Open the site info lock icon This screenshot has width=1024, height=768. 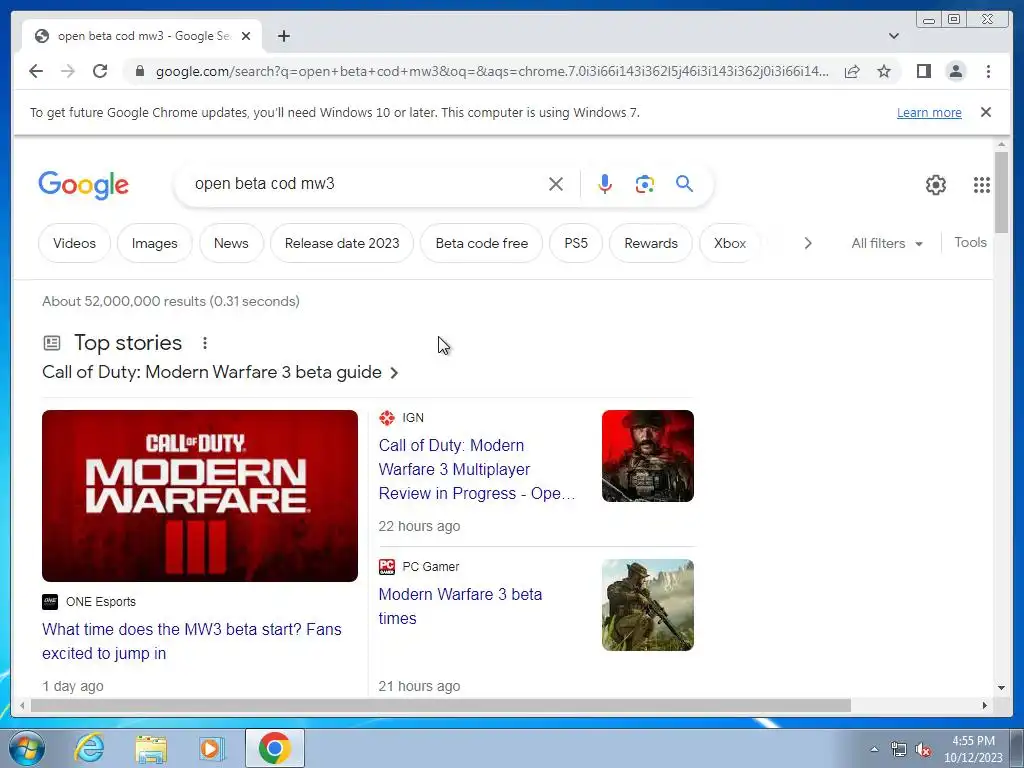point(140,71)
